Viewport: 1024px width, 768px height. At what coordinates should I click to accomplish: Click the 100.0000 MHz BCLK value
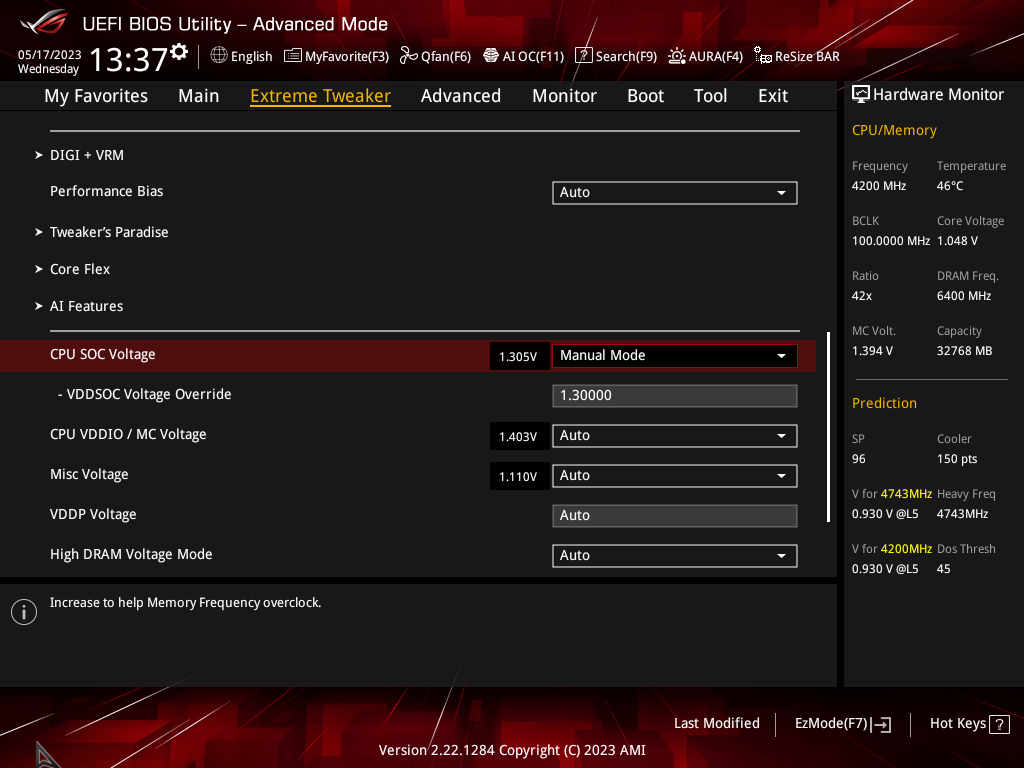point(891,241)
